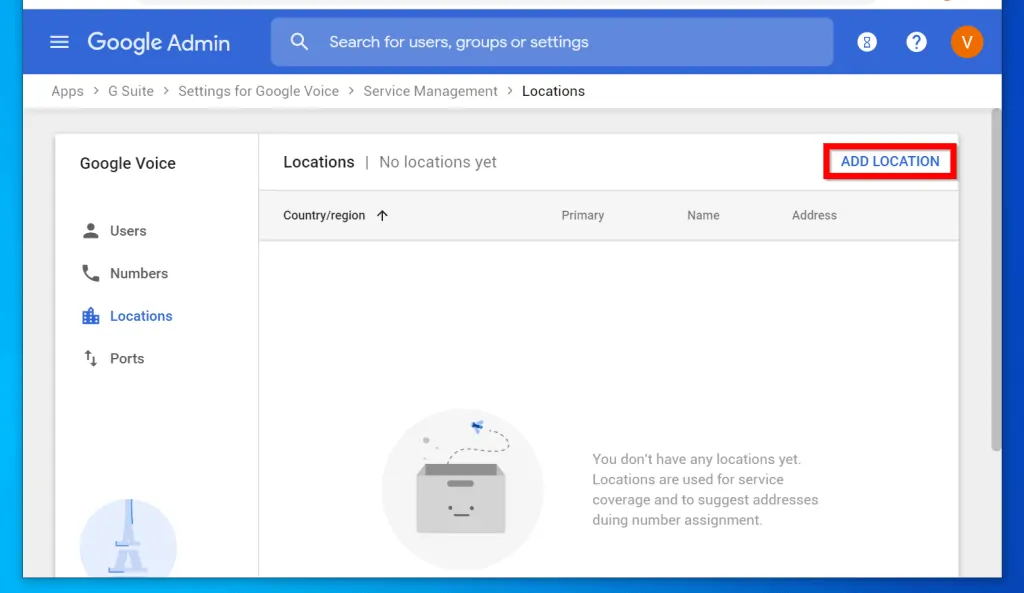Click the Locations building icon in sidebar

[91, 316]
